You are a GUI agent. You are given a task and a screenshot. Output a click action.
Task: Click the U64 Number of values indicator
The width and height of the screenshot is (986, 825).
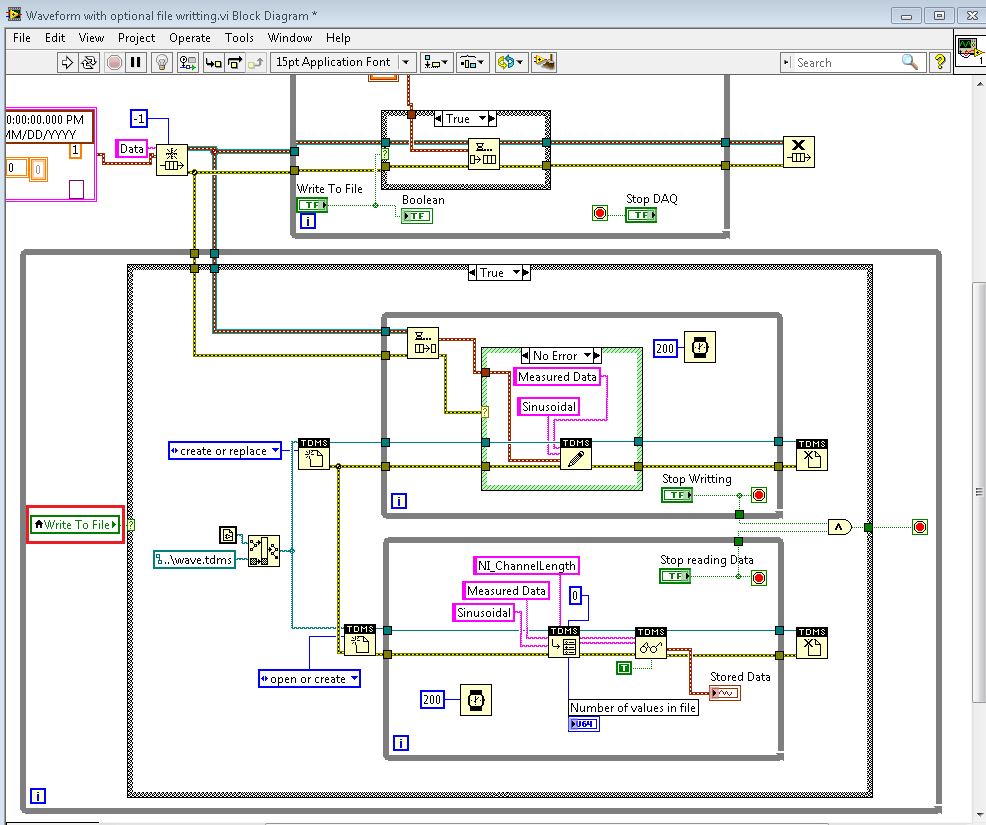pyautogui.click(x=584, y=724)
